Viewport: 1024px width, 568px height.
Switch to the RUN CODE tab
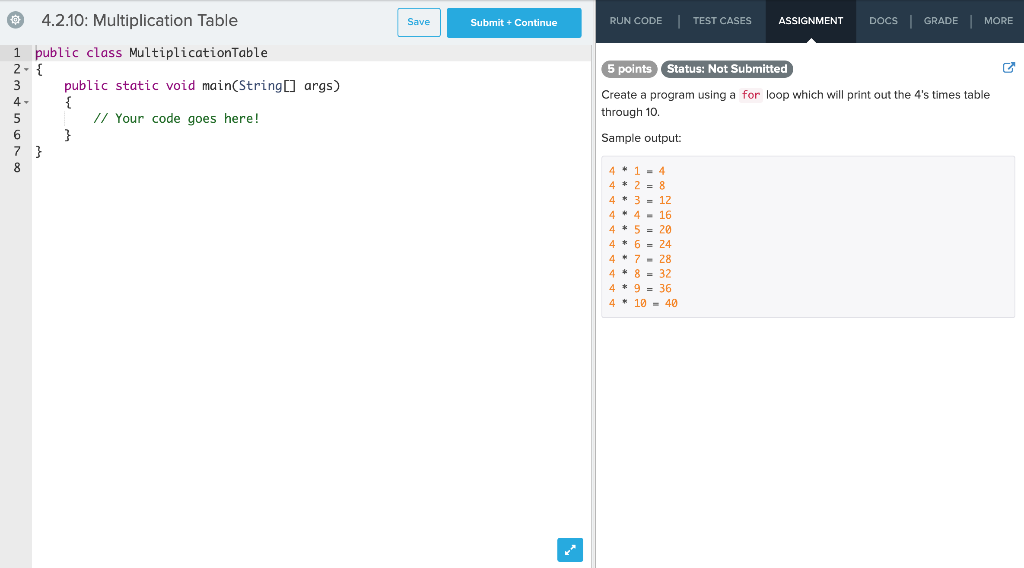(x=635, y=21)
